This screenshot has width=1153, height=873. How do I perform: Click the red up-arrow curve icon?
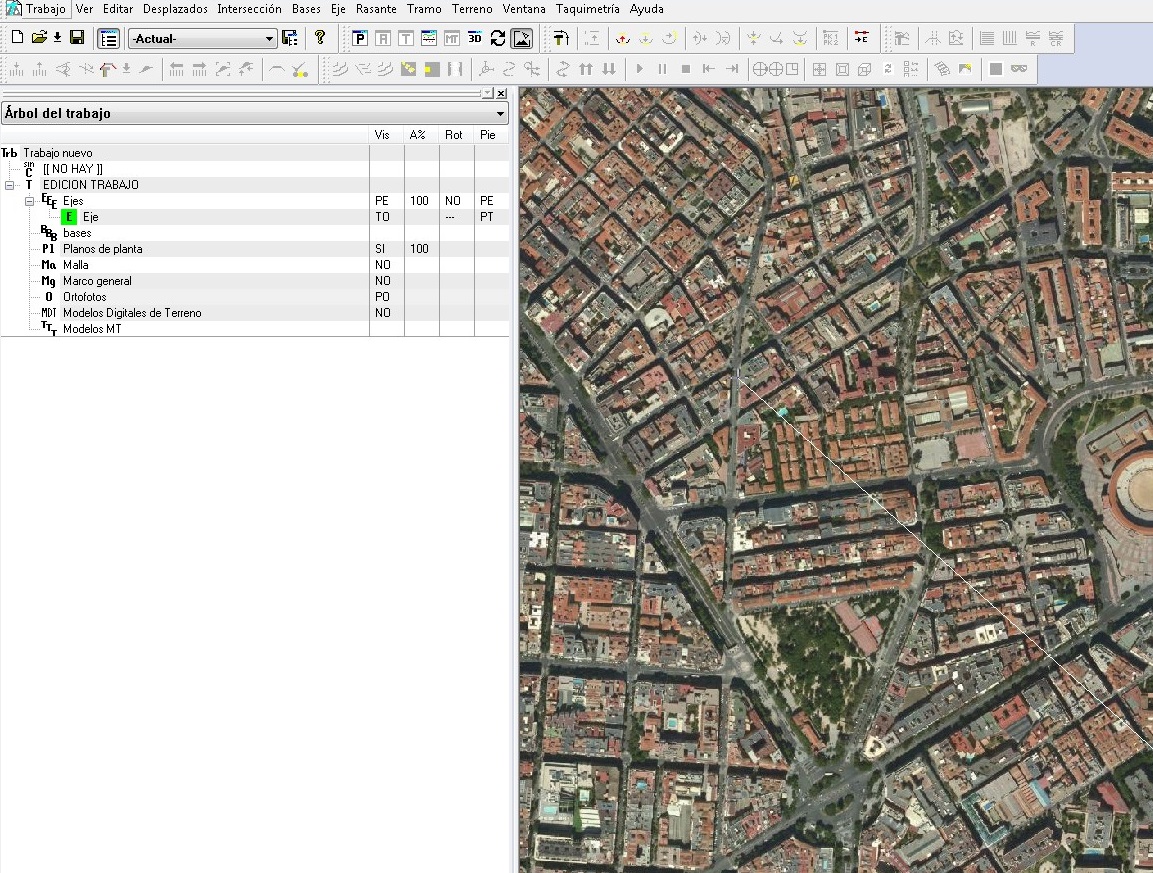click(x=623, y=38)
